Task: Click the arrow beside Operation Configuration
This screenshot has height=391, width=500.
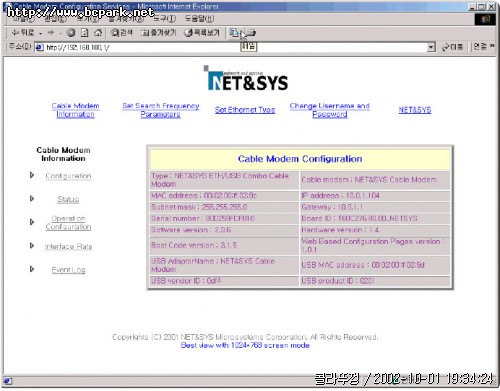Action: (32, 222)
